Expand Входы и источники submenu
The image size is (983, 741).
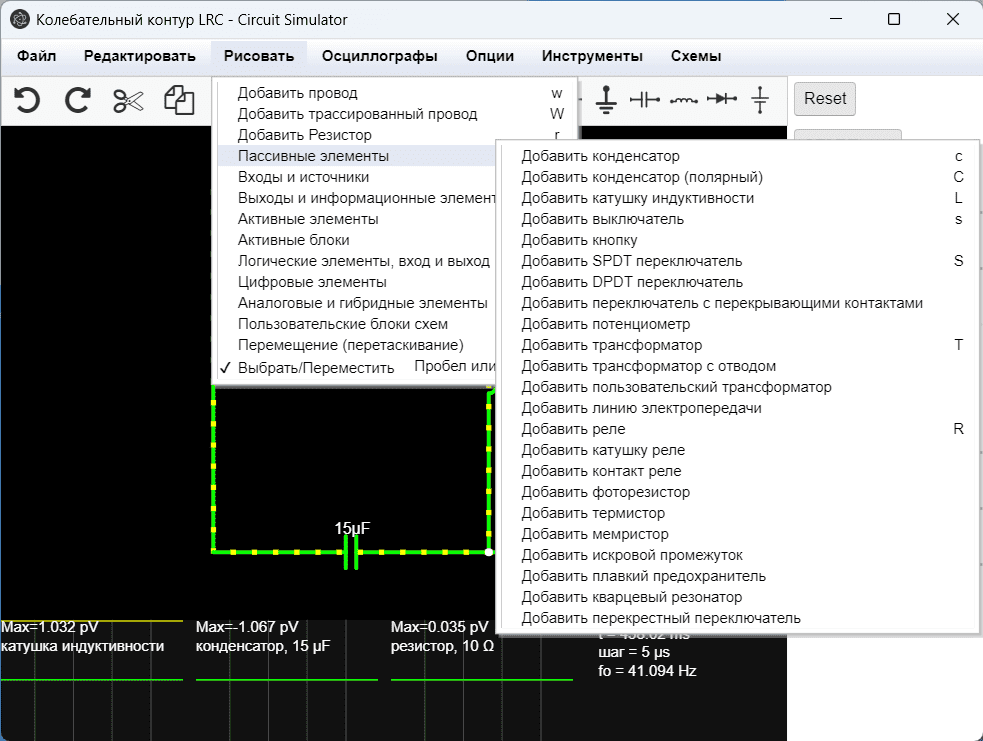coord(357,177)
